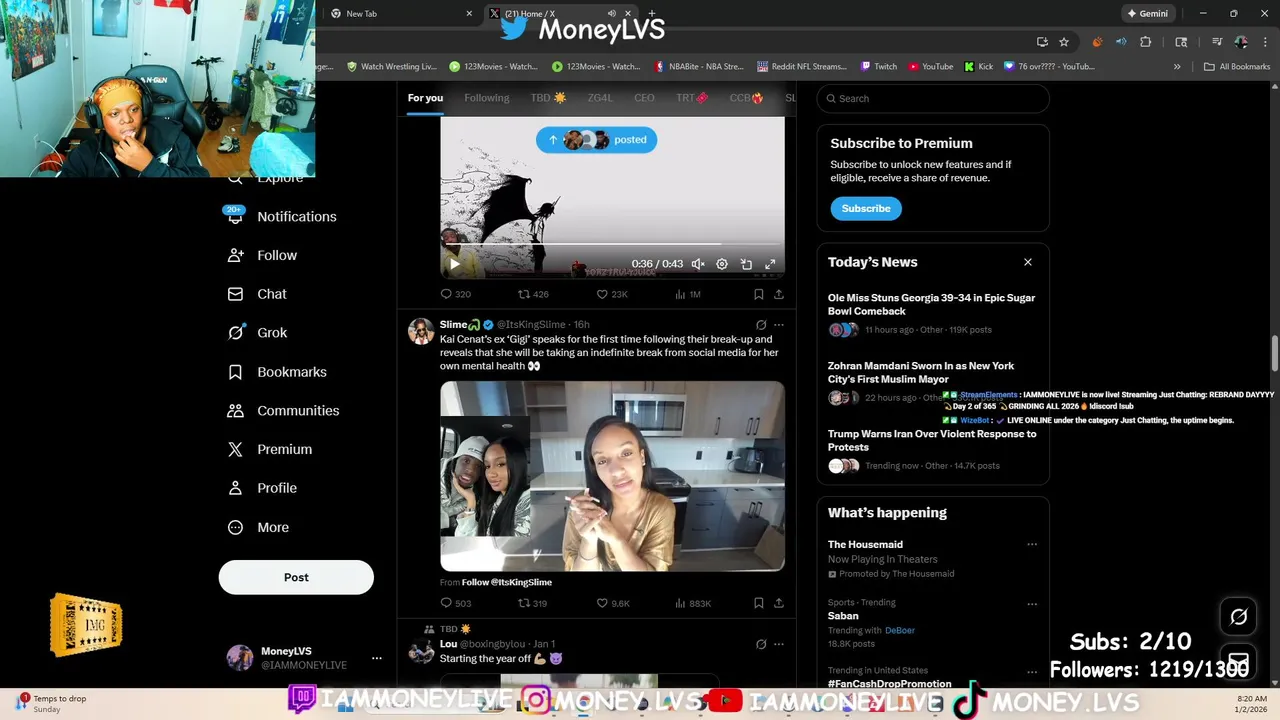This screenshot has width=1280, height=720.
Task: Switch to the CEO feed tab
Action: pyautogui.click(x=644, y=98)
